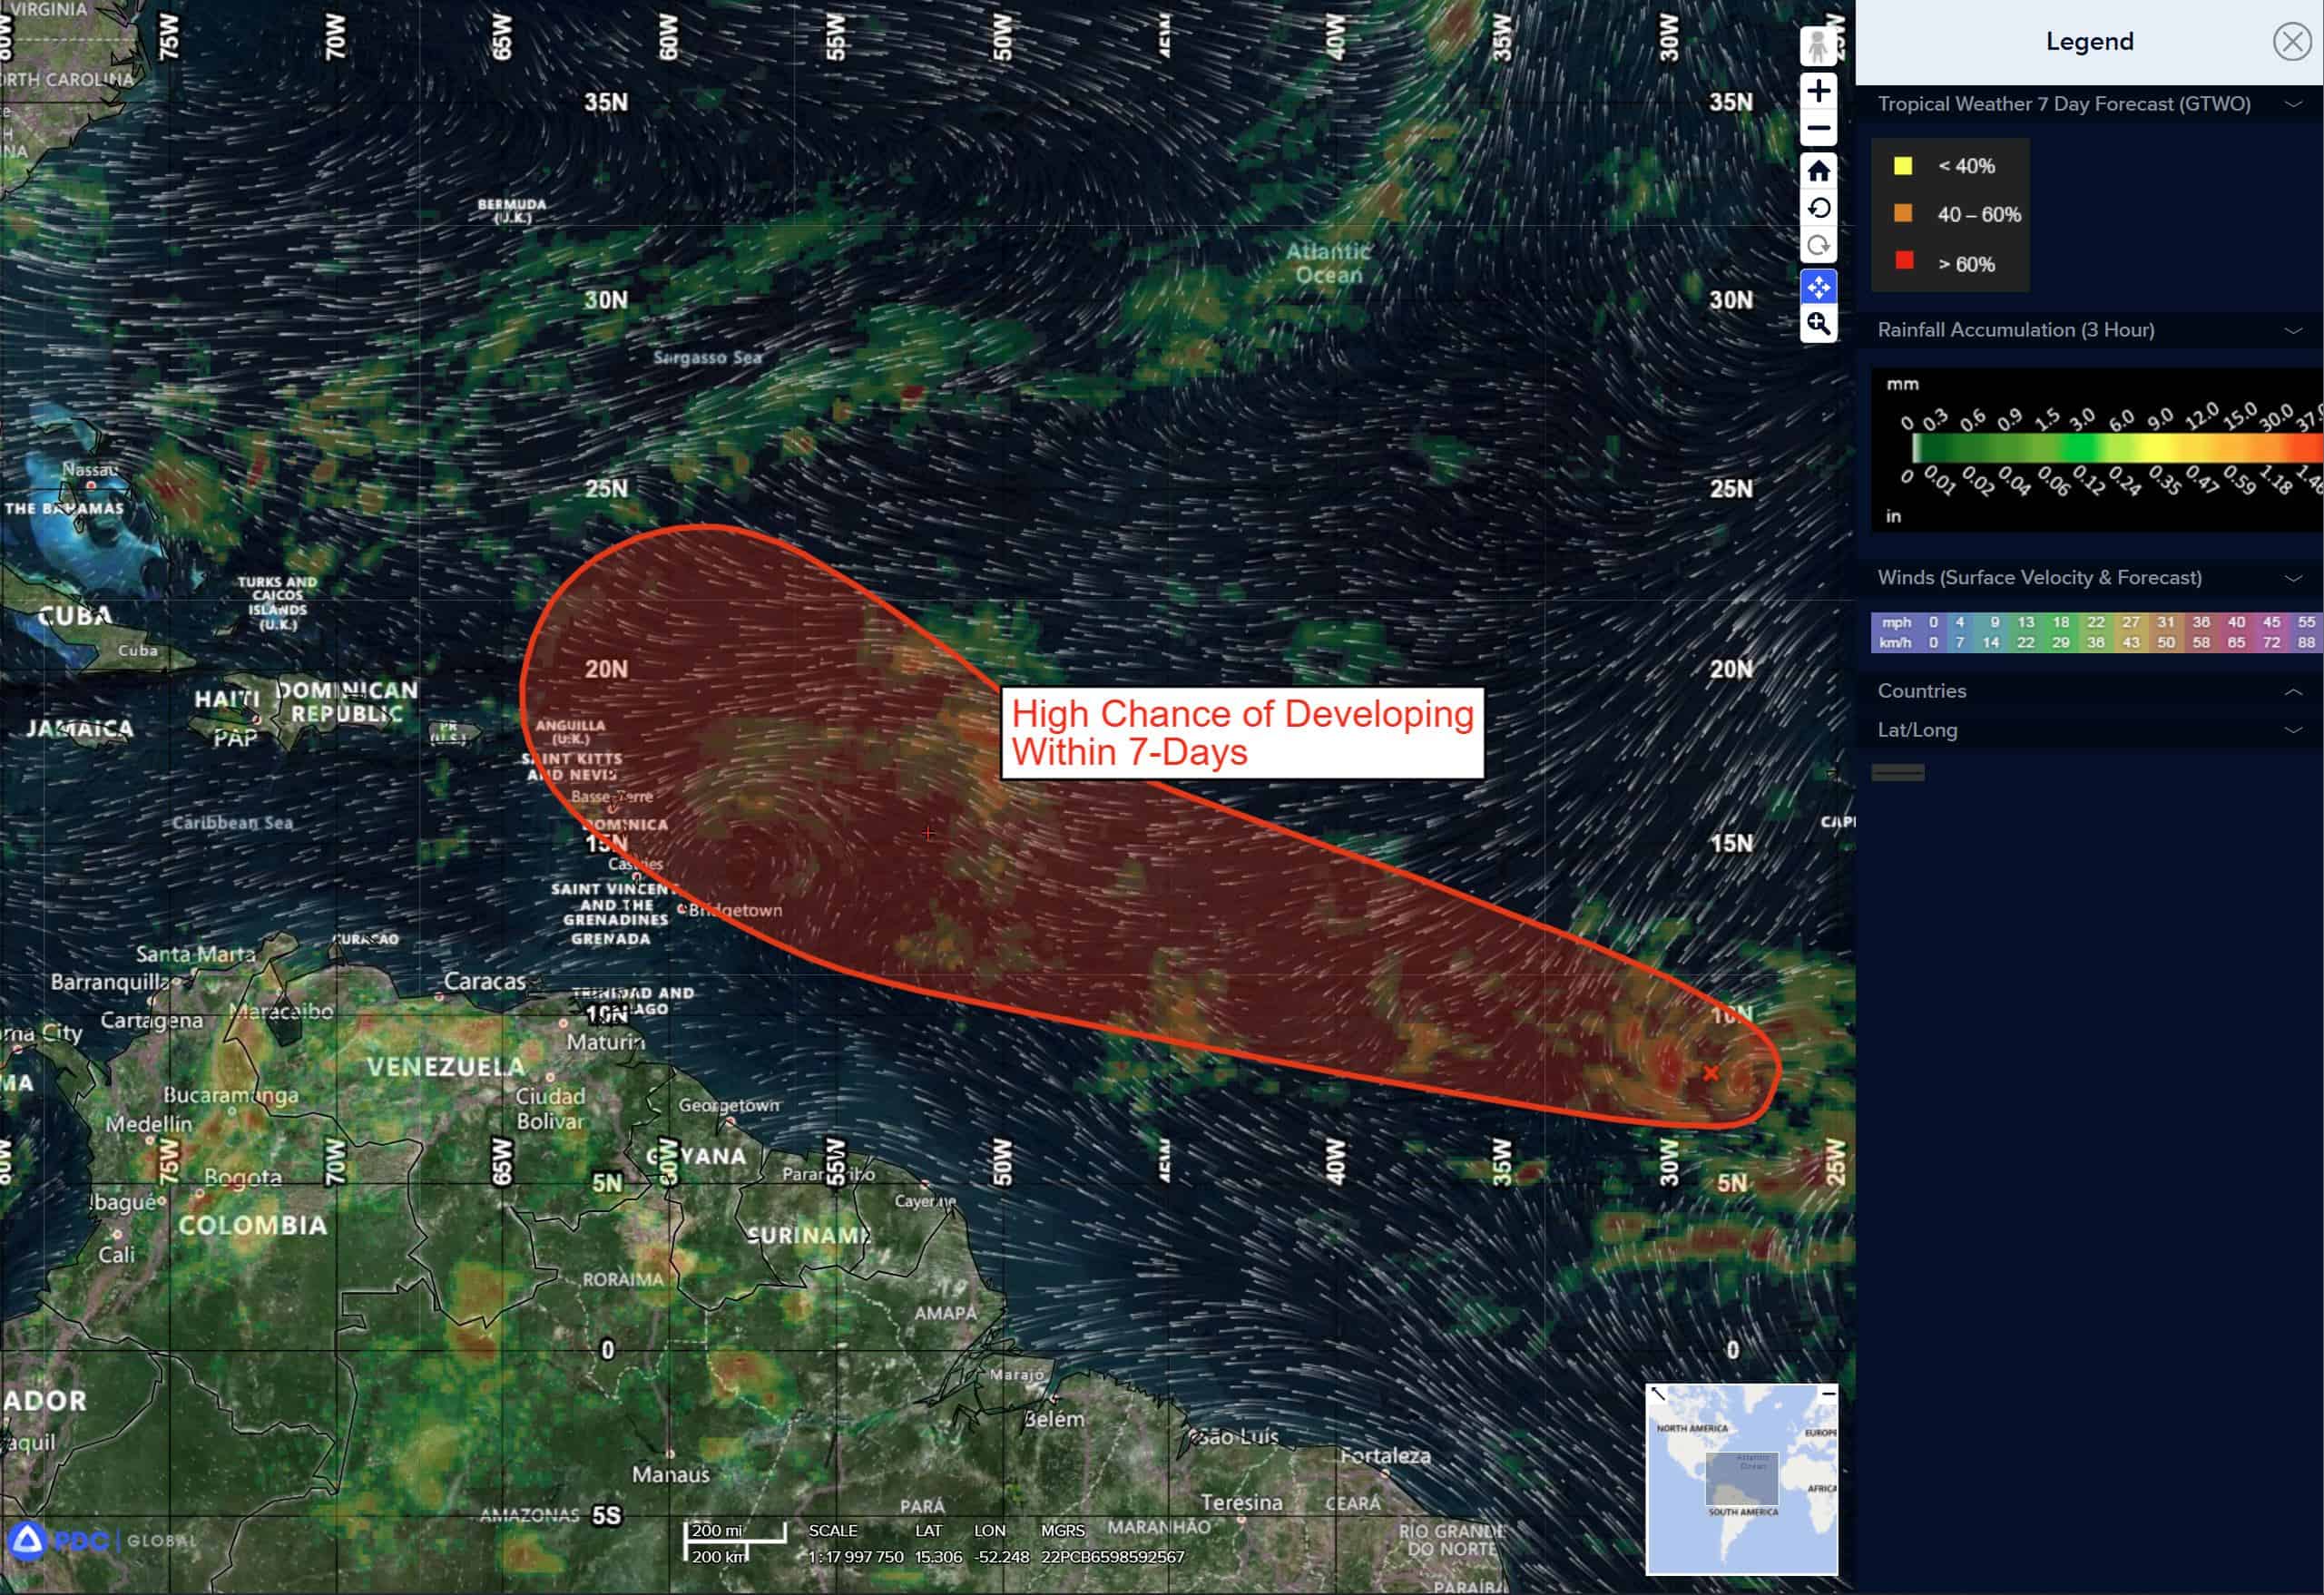Click the PDC Global logo
The image size is (2324, 1595).
coord(100,1540)
